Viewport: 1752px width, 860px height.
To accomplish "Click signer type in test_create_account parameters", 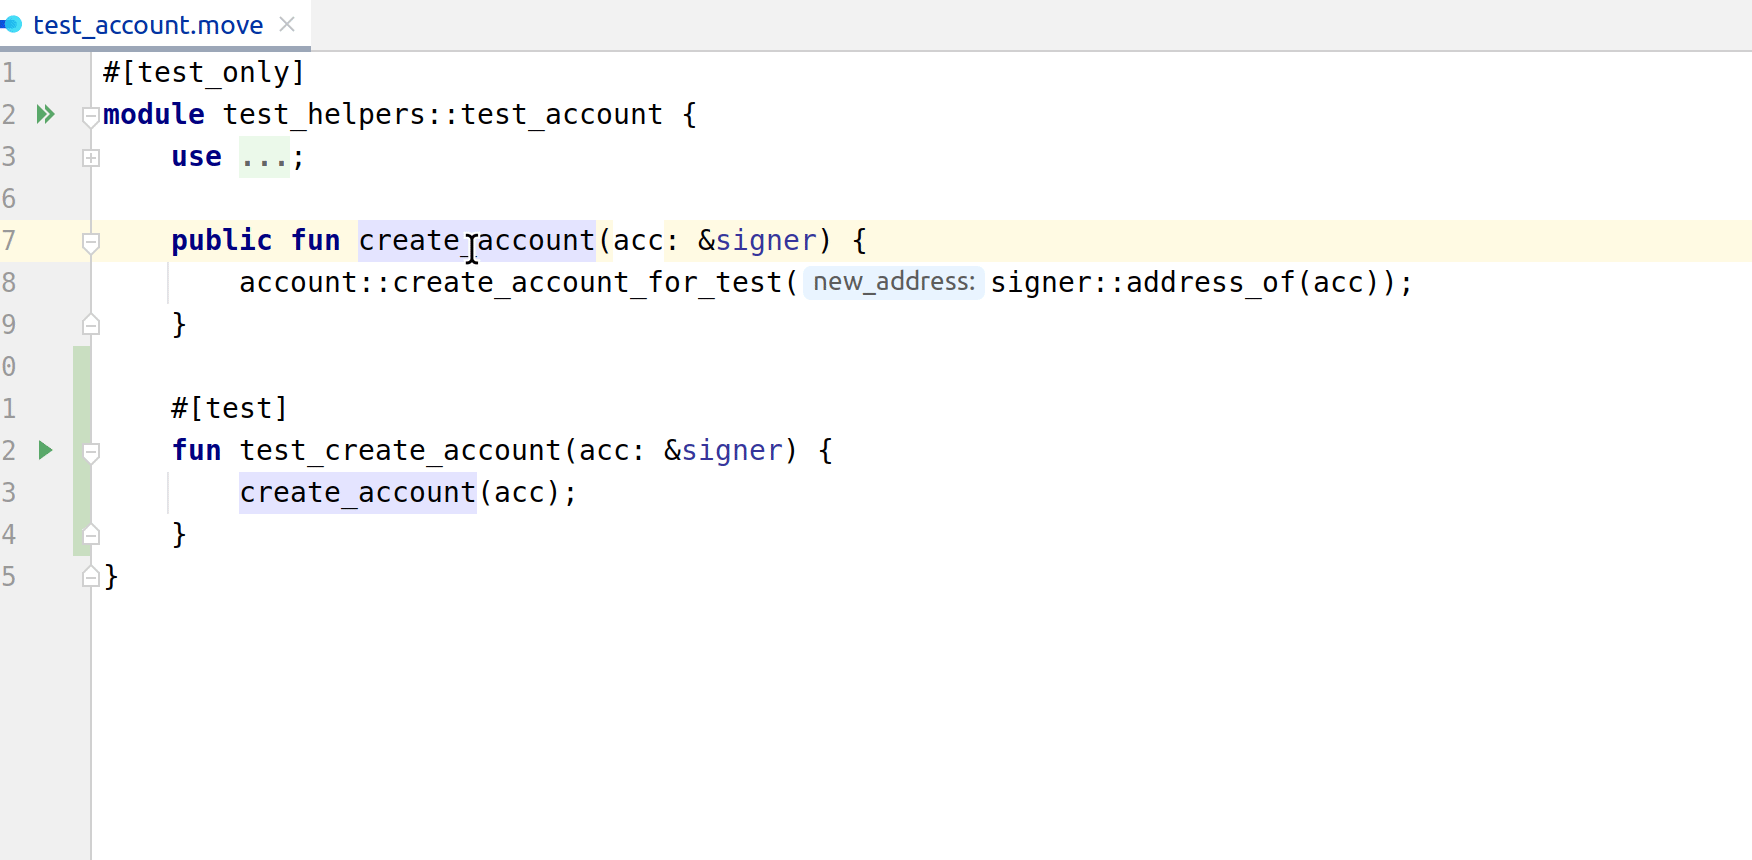I will pyautogui.click(x=731, y=451).
